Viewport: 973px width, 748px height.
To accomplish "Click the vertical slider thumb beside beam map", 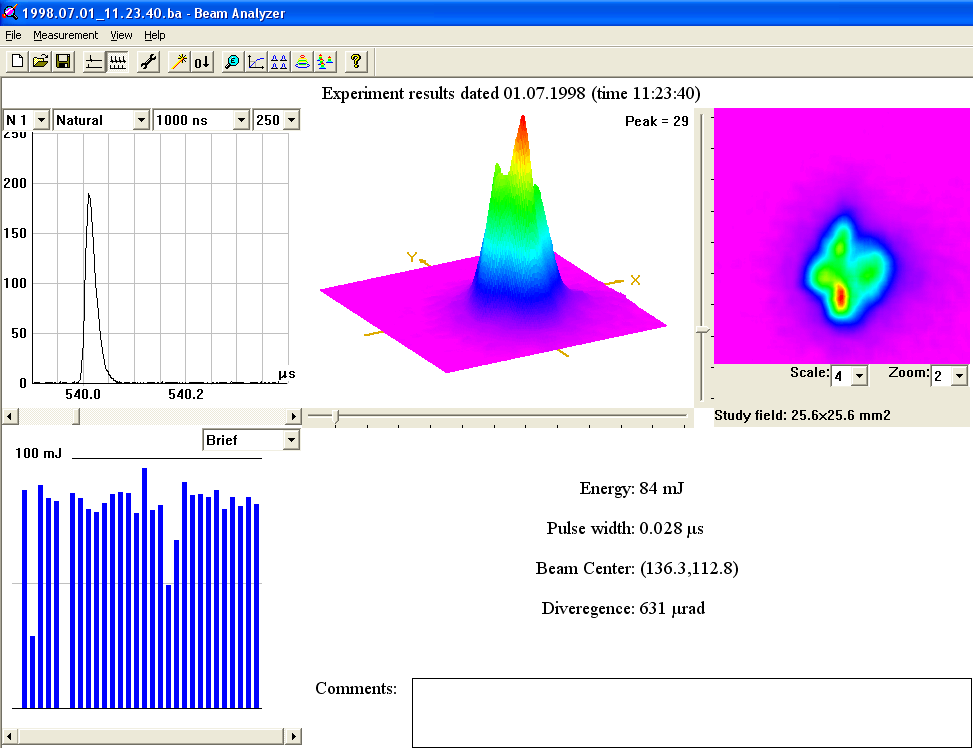I will pos(702,330).
